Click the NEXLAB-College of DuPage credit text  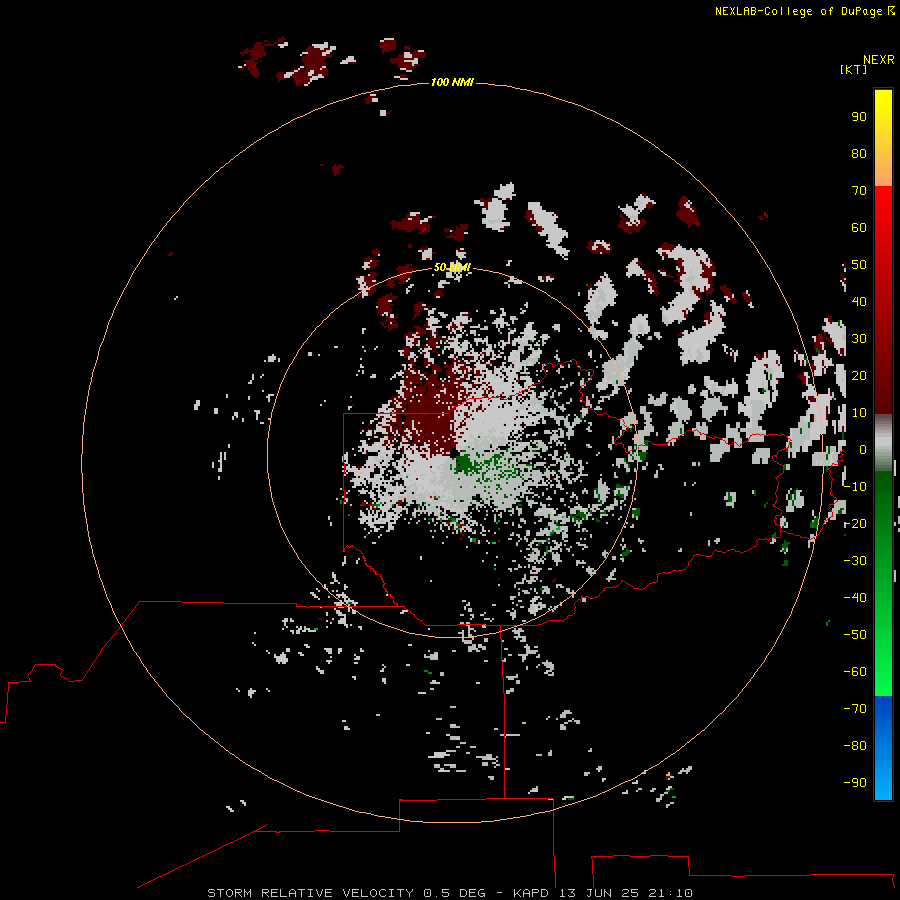coord(804,11)
